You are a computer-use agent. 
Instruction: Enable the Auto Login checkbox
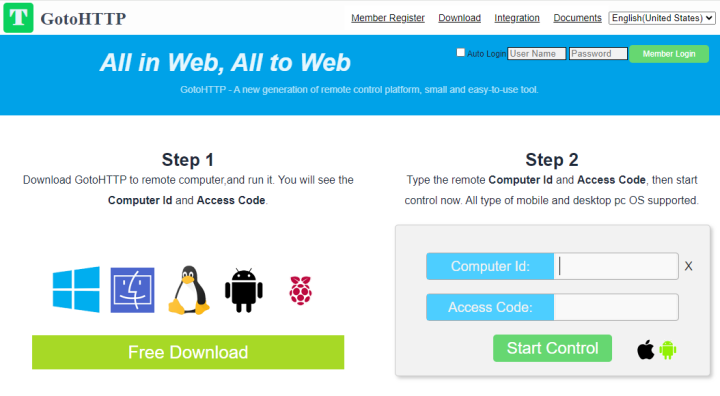(461, 52)
